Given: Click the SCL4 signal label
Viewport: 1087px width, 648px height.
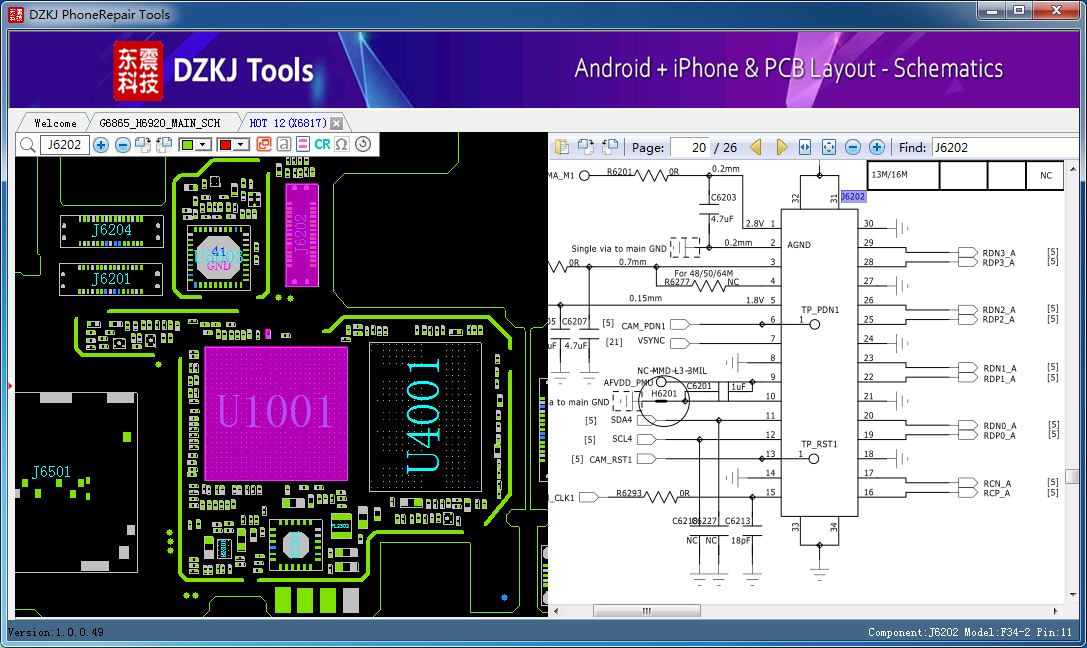Looking at the screenshot, I should click(622, 439).
